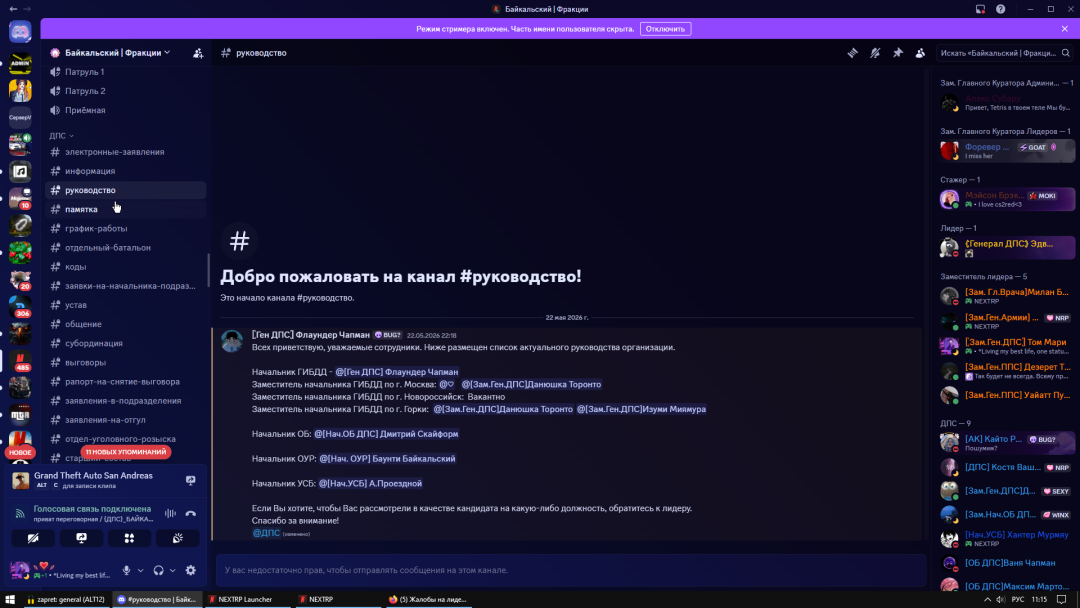Toggle noise suppression waveform icon

coord(170,514)
